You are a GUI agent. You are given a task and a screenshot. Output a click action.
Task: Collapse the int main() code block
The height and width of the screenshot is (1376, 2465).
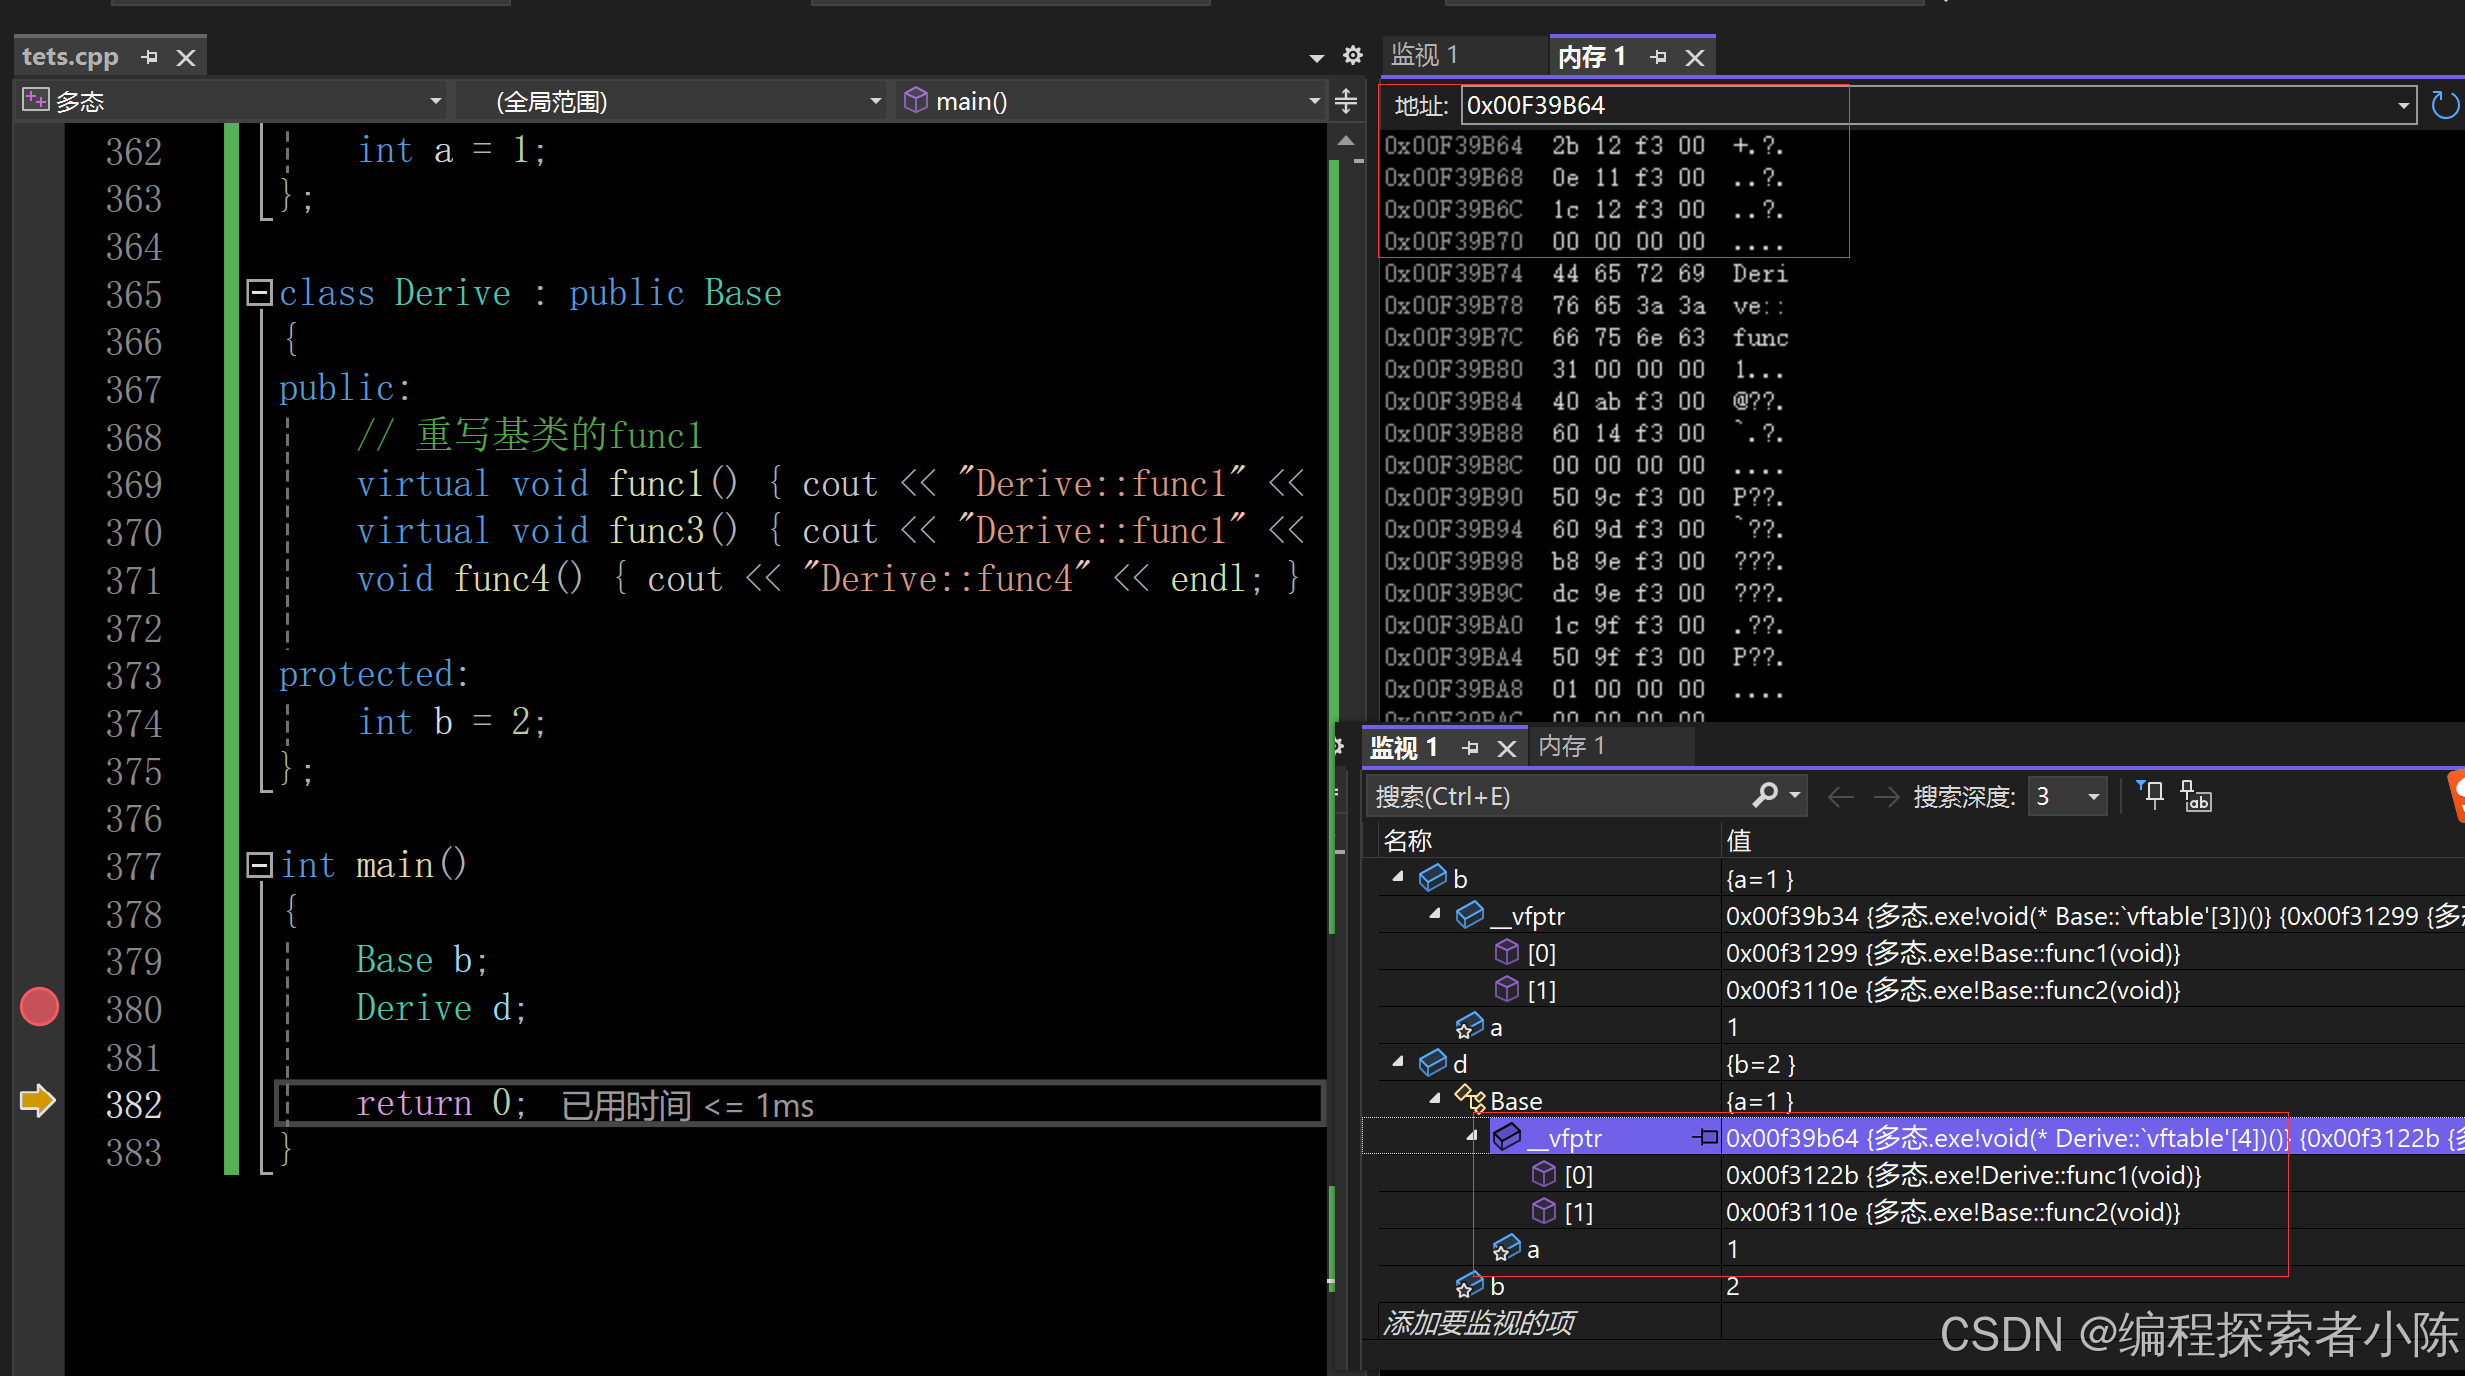(259, 865)
